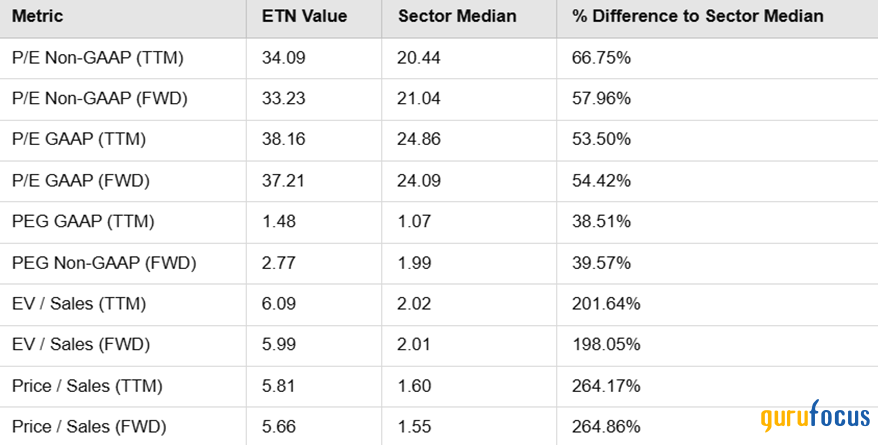Screen dimensions: 878x445
Task: Select the Metric column header
Action: pyautogui.click(x=36, y=17)
